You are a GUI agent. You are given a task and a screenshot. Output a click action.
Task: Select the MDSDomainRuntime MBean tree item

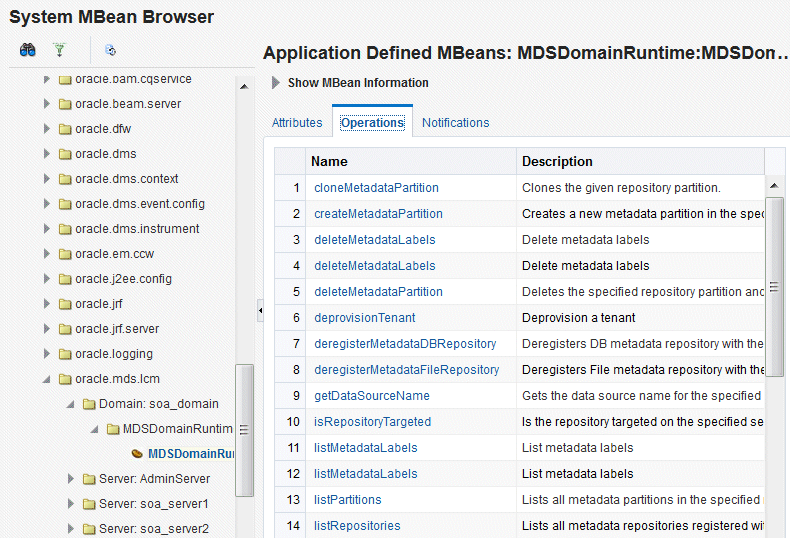191,454
